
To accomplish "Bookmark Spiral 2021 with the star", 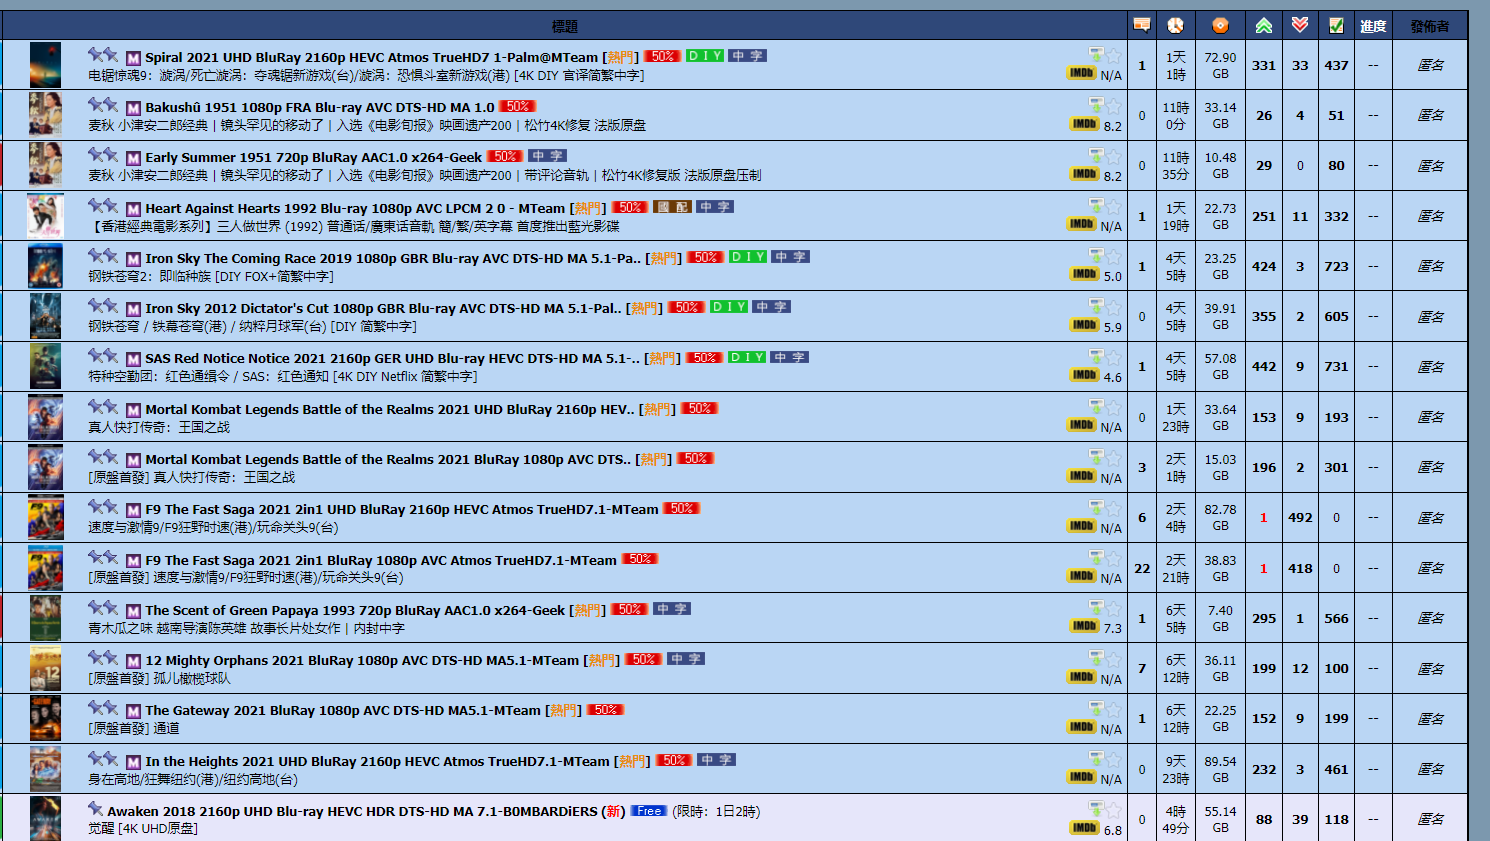I will click(x=1113, y=55).
